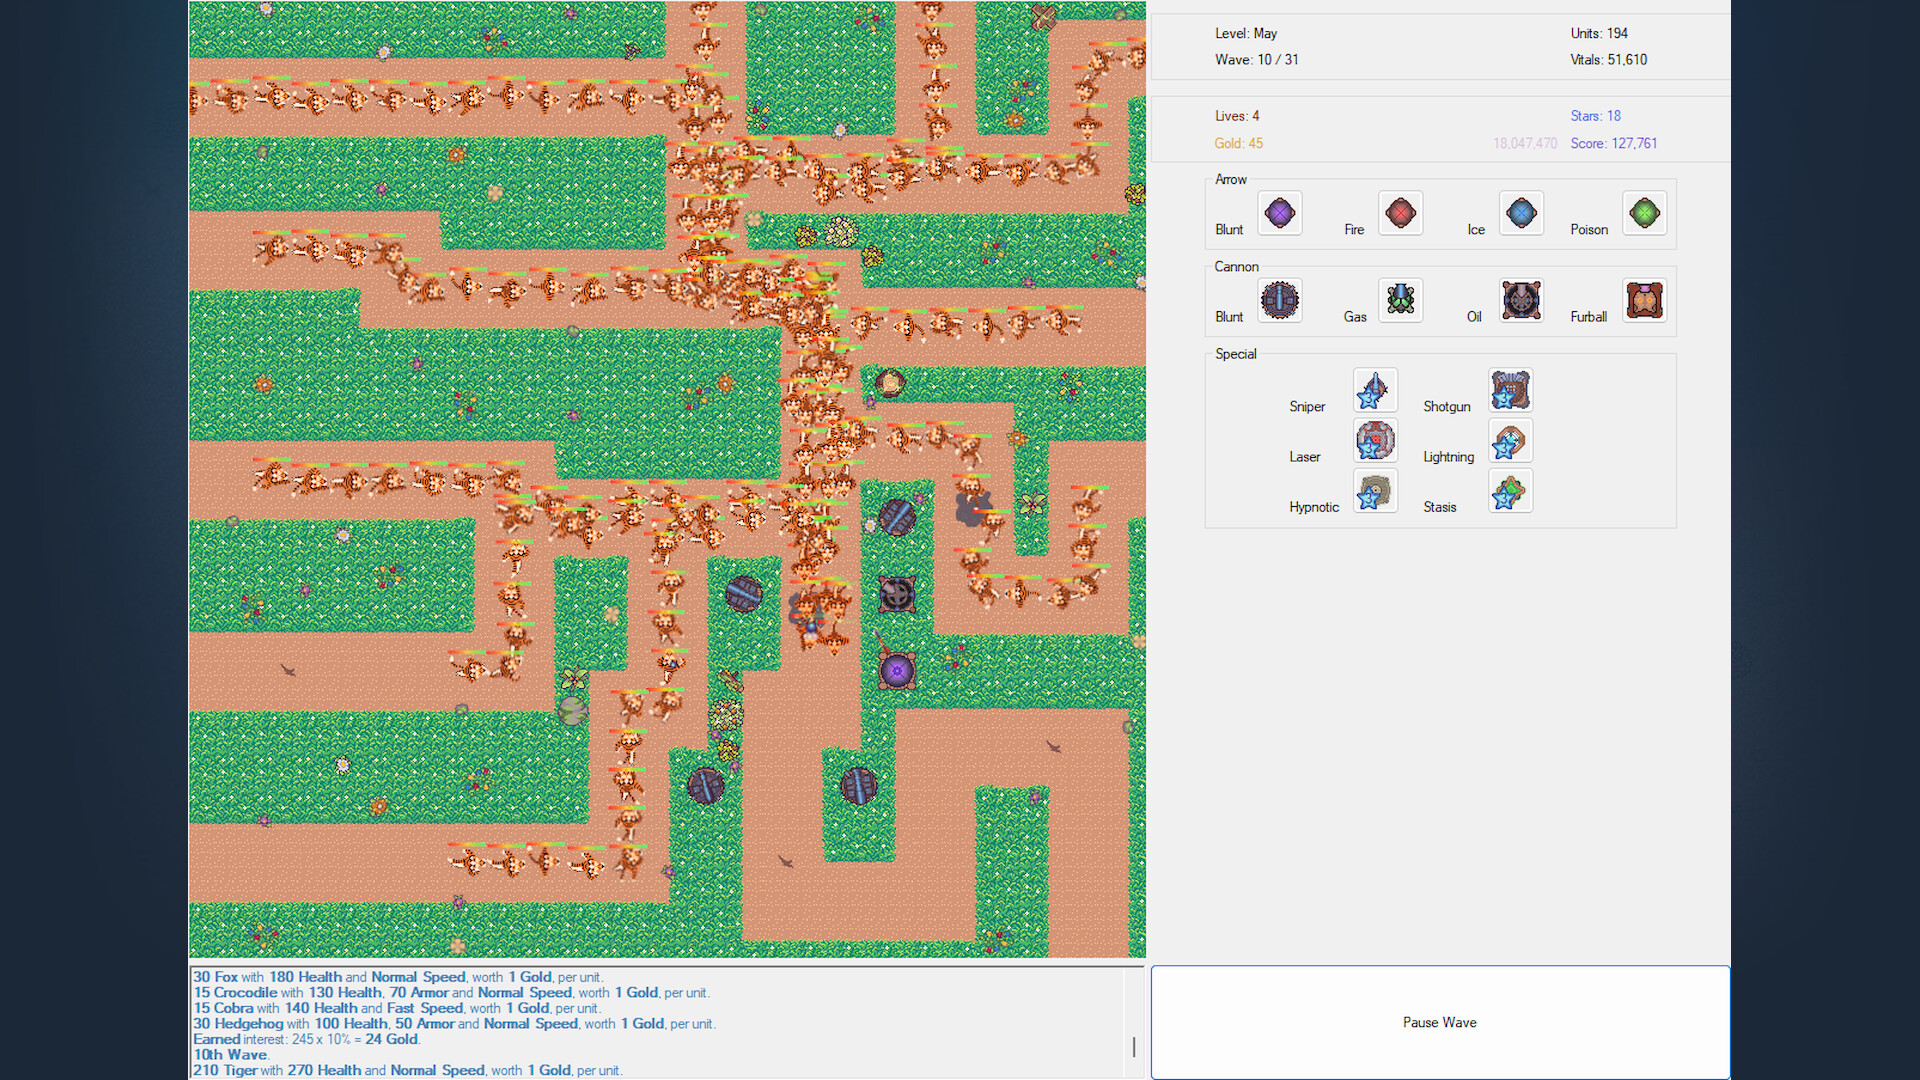Click the 10th Wave log entry
Image resolution: width=1920 pixels, height=1080 pixels.
click(x=229, y=1054)
